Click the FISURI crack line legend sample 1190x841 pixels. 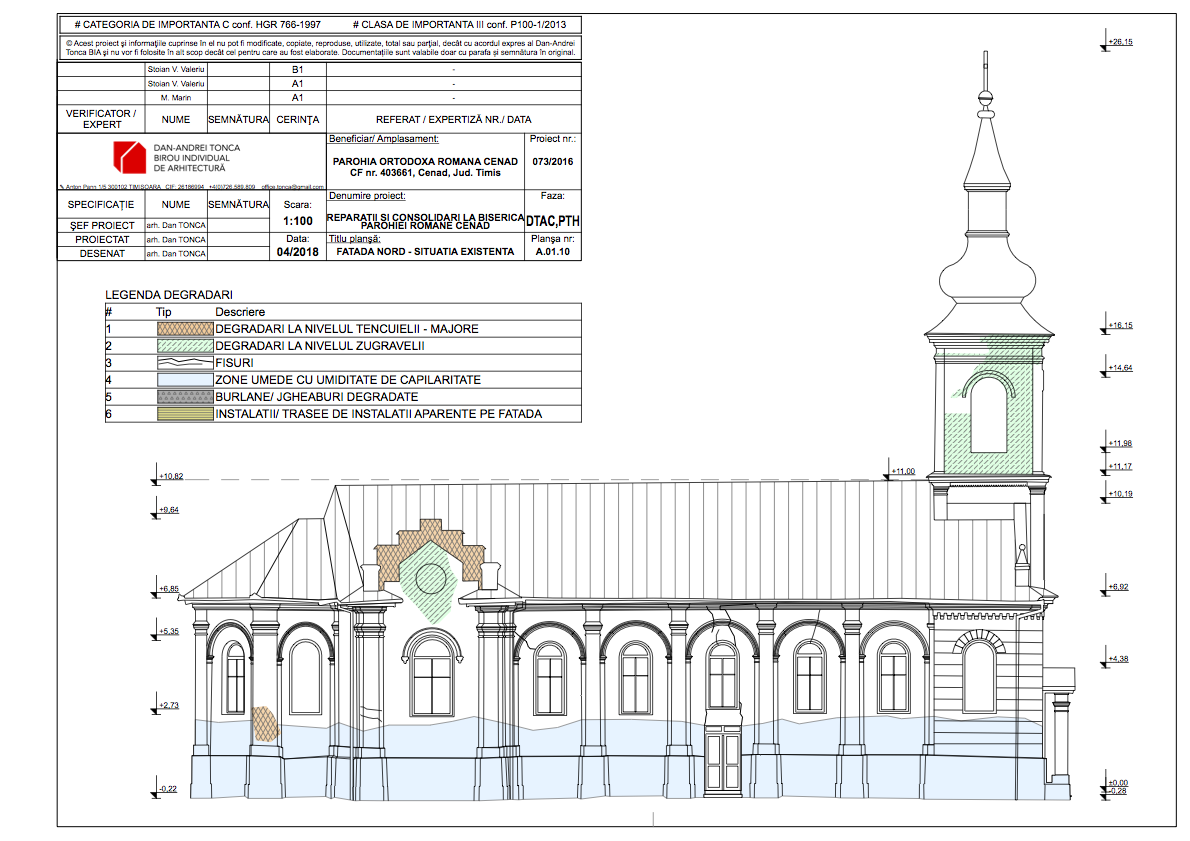pos(184,363)
